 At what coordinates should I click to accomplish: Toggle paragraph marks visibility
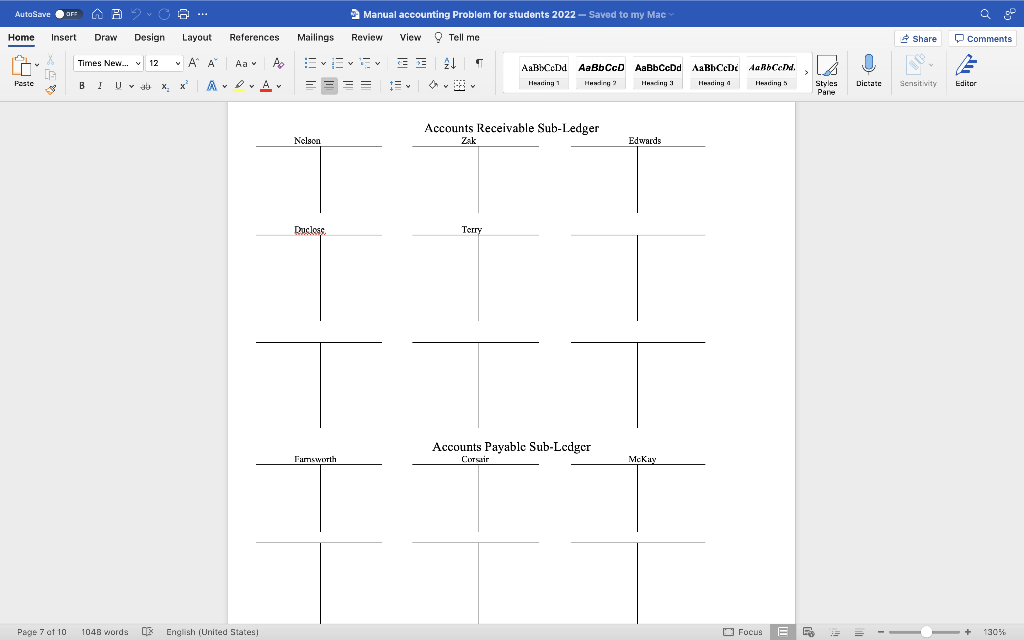(480, 63)
